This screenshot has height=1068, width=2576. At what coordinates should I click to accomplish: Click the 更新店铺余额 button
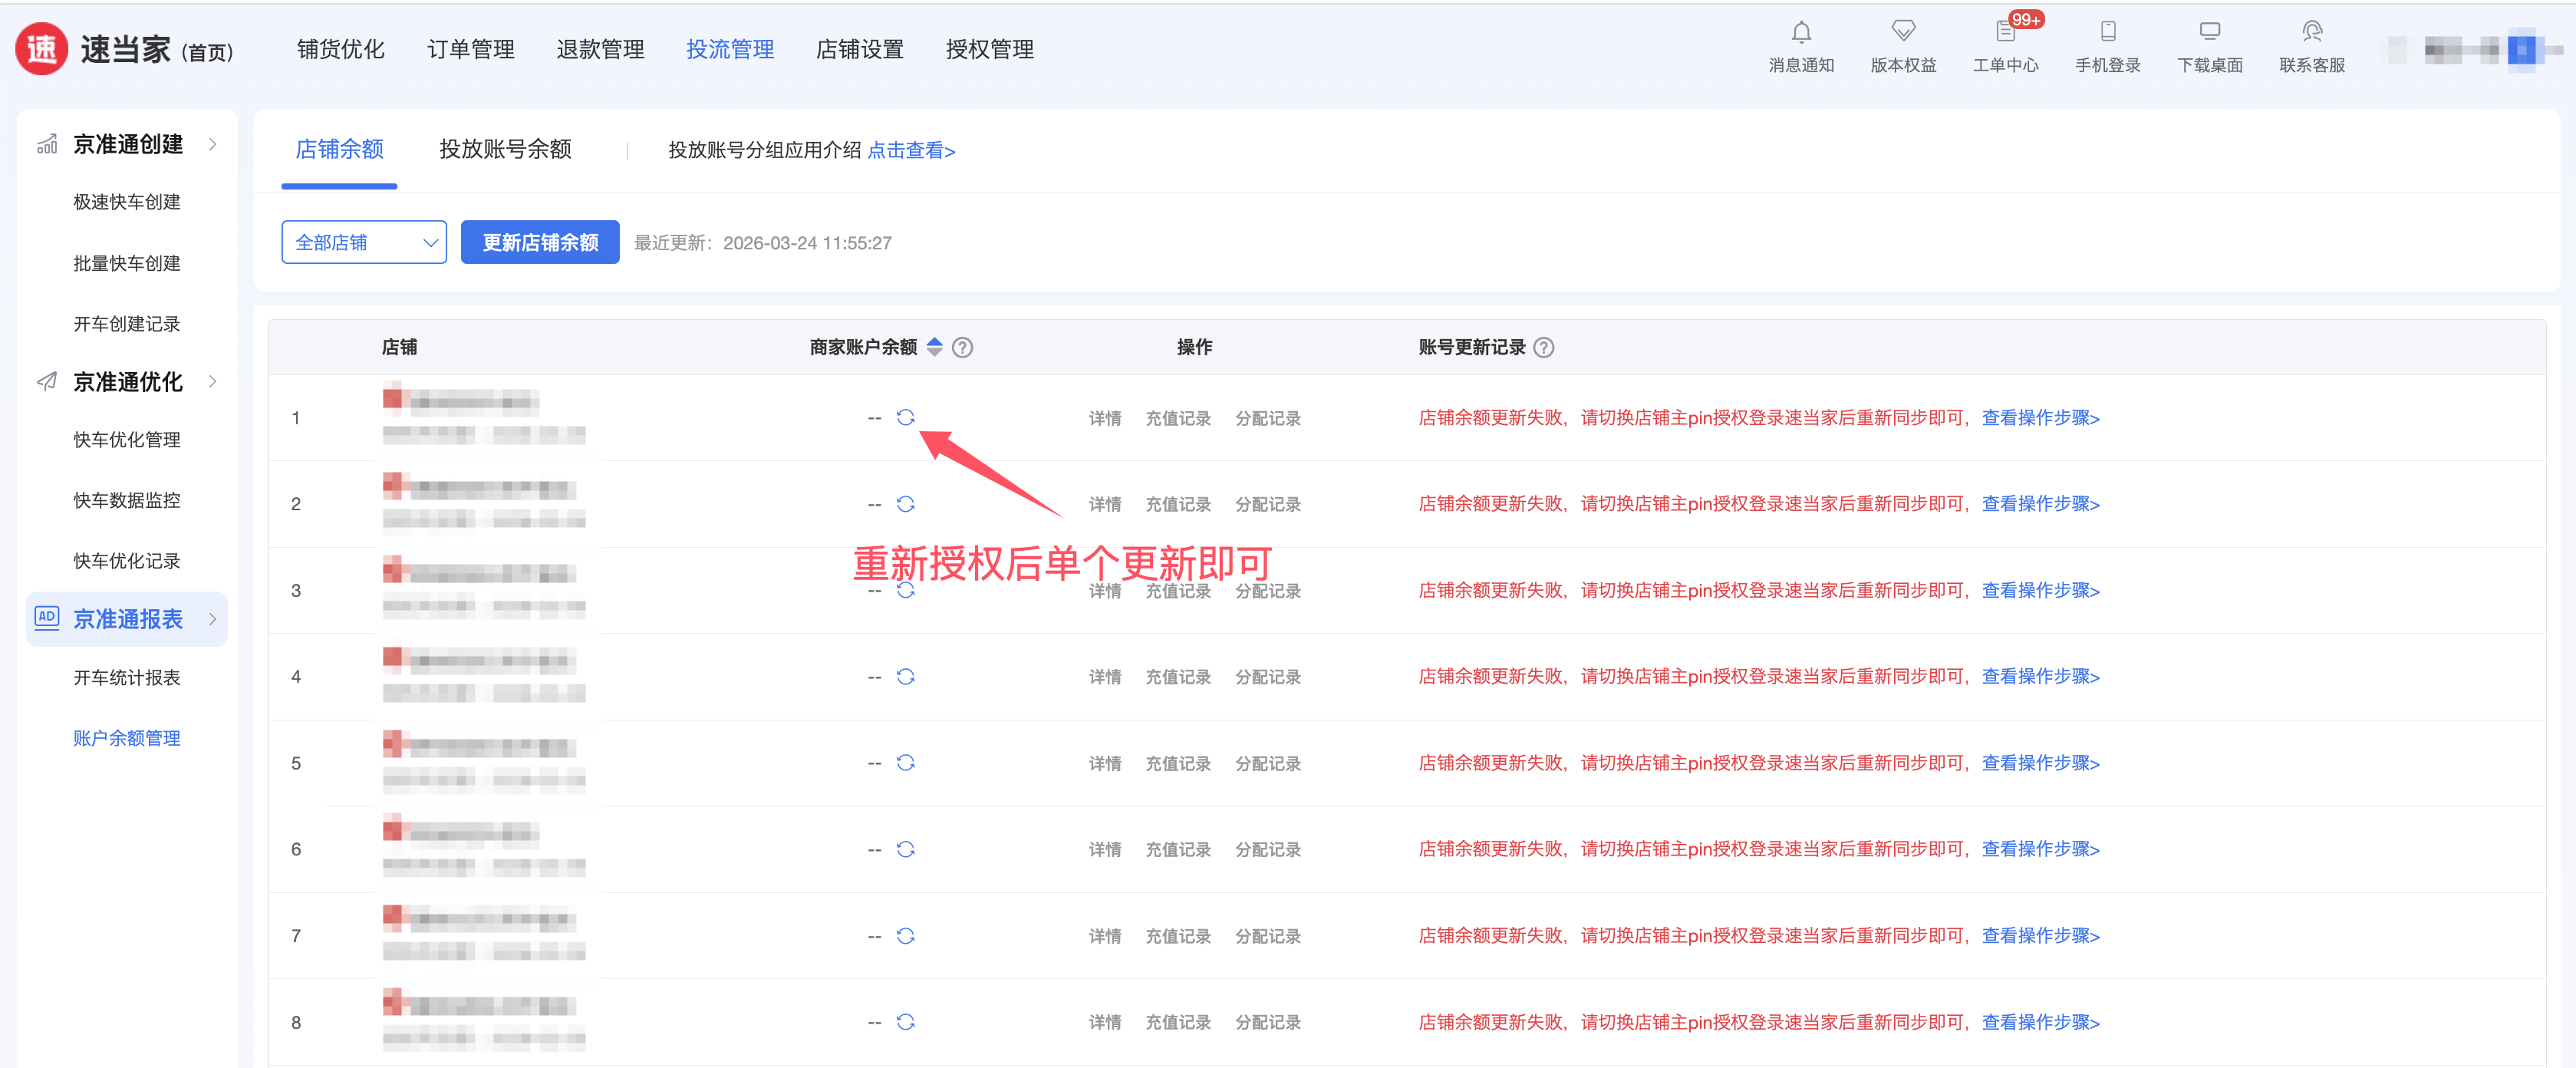tap(540, 243)
